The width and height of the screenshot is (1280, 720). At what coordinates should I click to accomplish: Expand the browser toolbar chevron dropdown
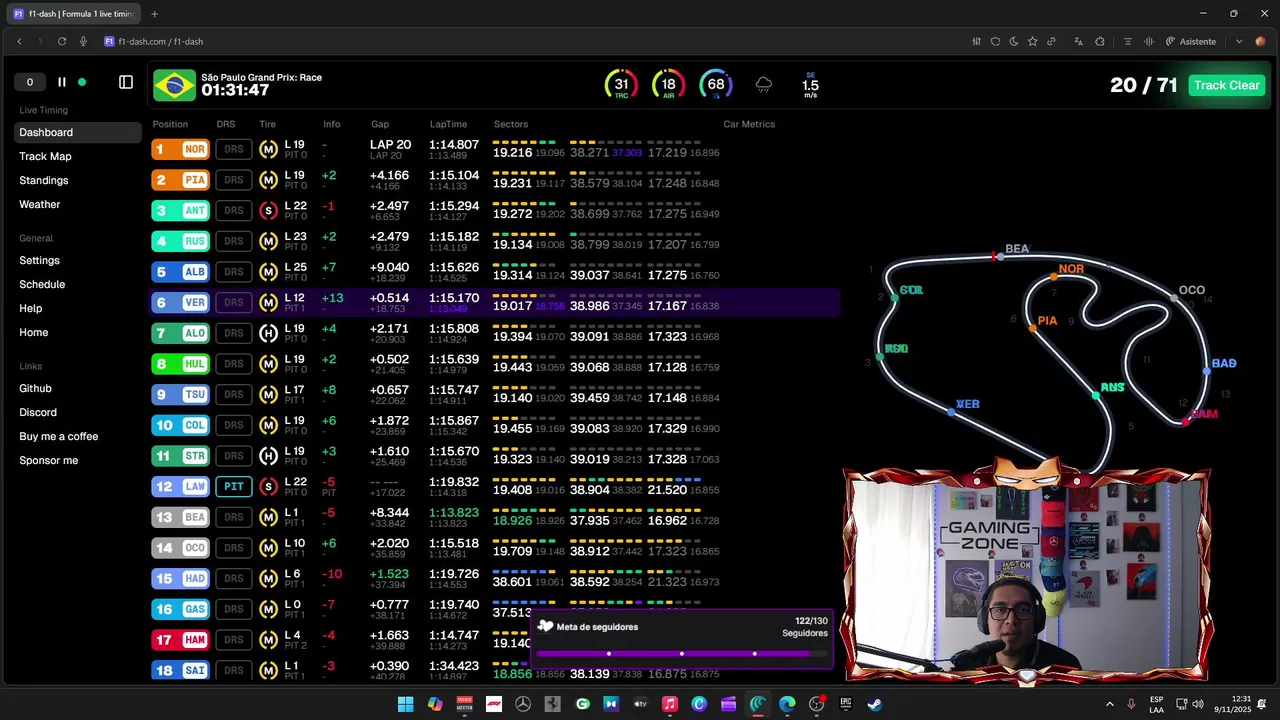pos(1239,41)
